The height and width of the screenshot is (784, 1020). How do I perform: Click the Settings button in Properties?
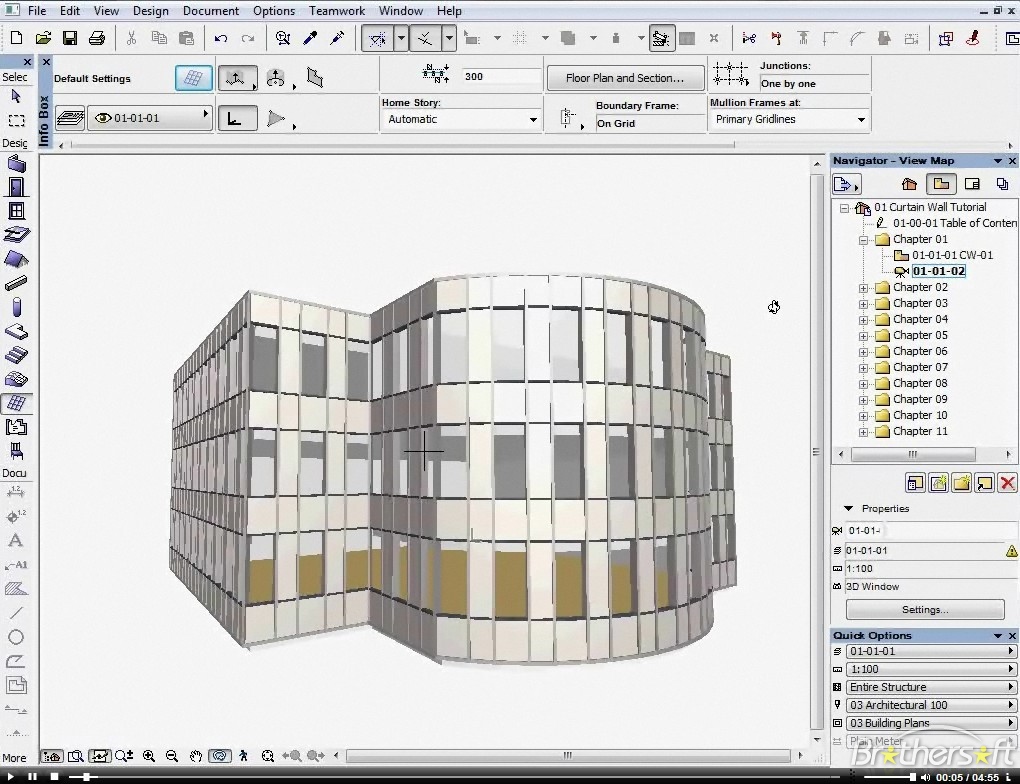click(924, 610)
